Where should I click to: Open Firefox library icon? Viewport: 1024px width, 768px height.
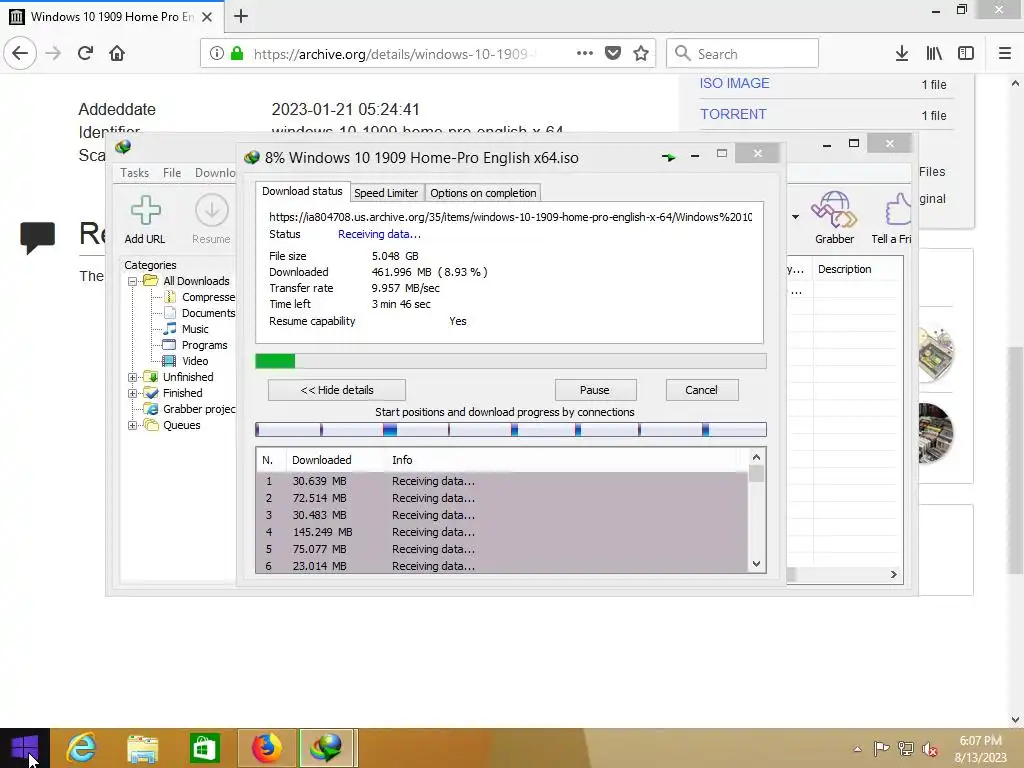click(934, 54)
